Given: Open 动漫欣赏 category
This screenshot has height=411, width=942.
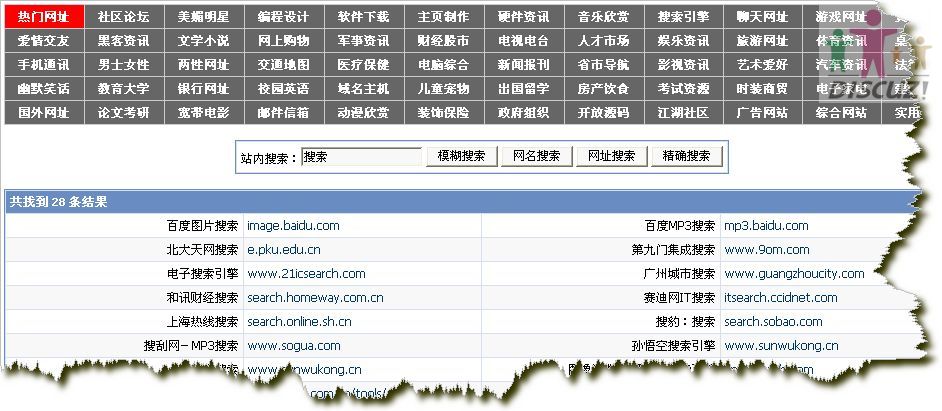Looking at the screenshot, I should [x=364, y=112].
